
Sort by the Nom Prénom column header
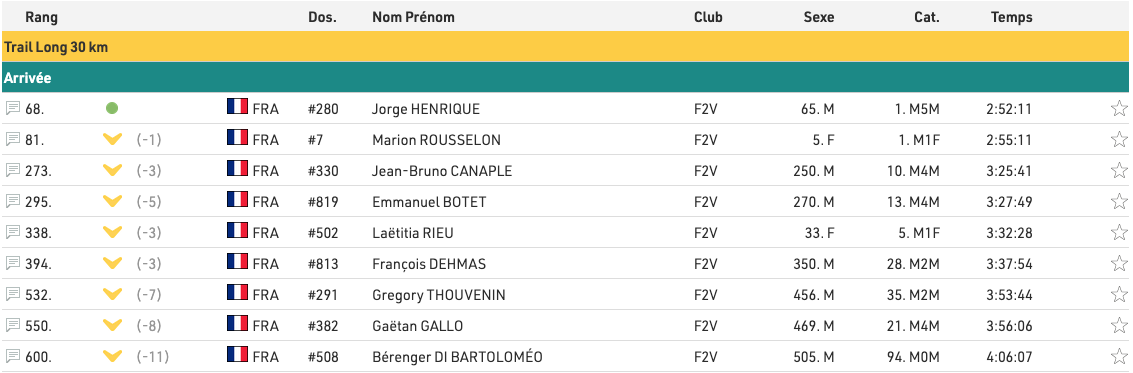pyautogui.click(x=413, y=17)
